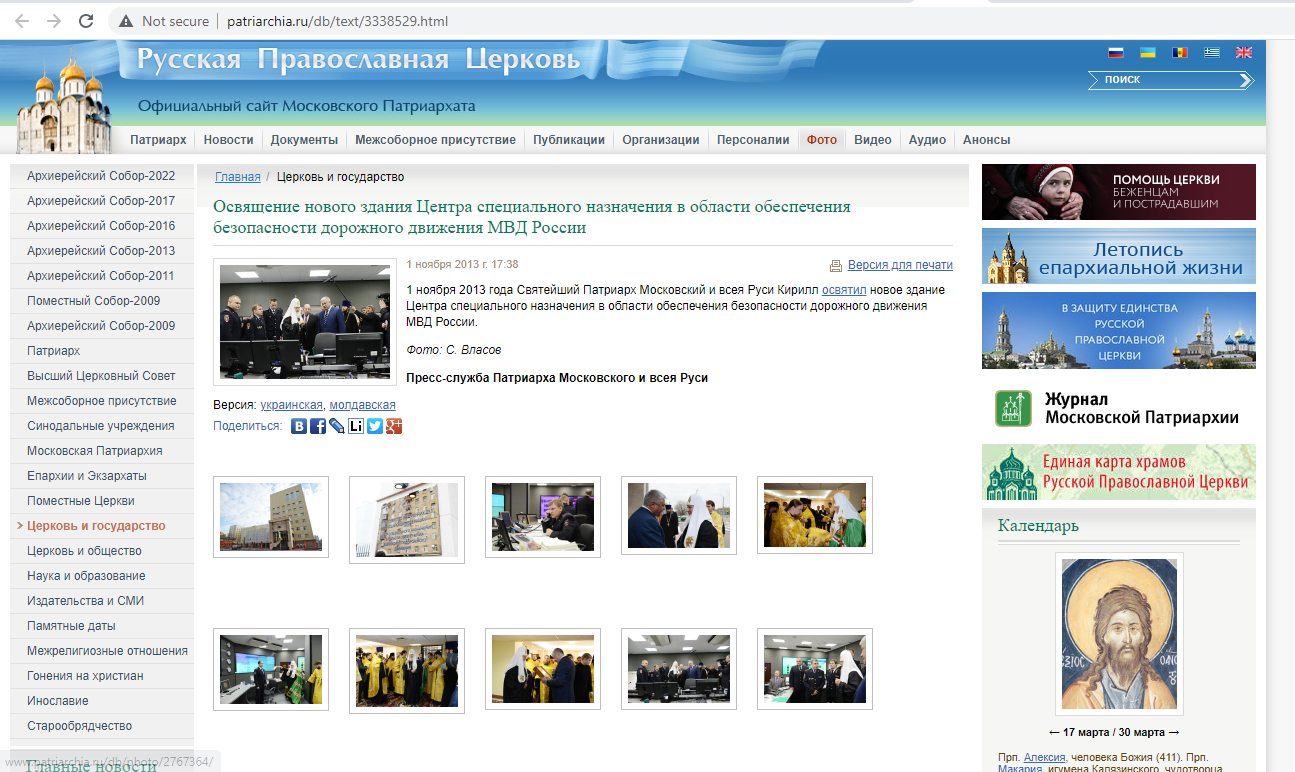This screenshot has width=1295, height=772.
Task: Open Версия для печати print link
Action: point(899,265)
